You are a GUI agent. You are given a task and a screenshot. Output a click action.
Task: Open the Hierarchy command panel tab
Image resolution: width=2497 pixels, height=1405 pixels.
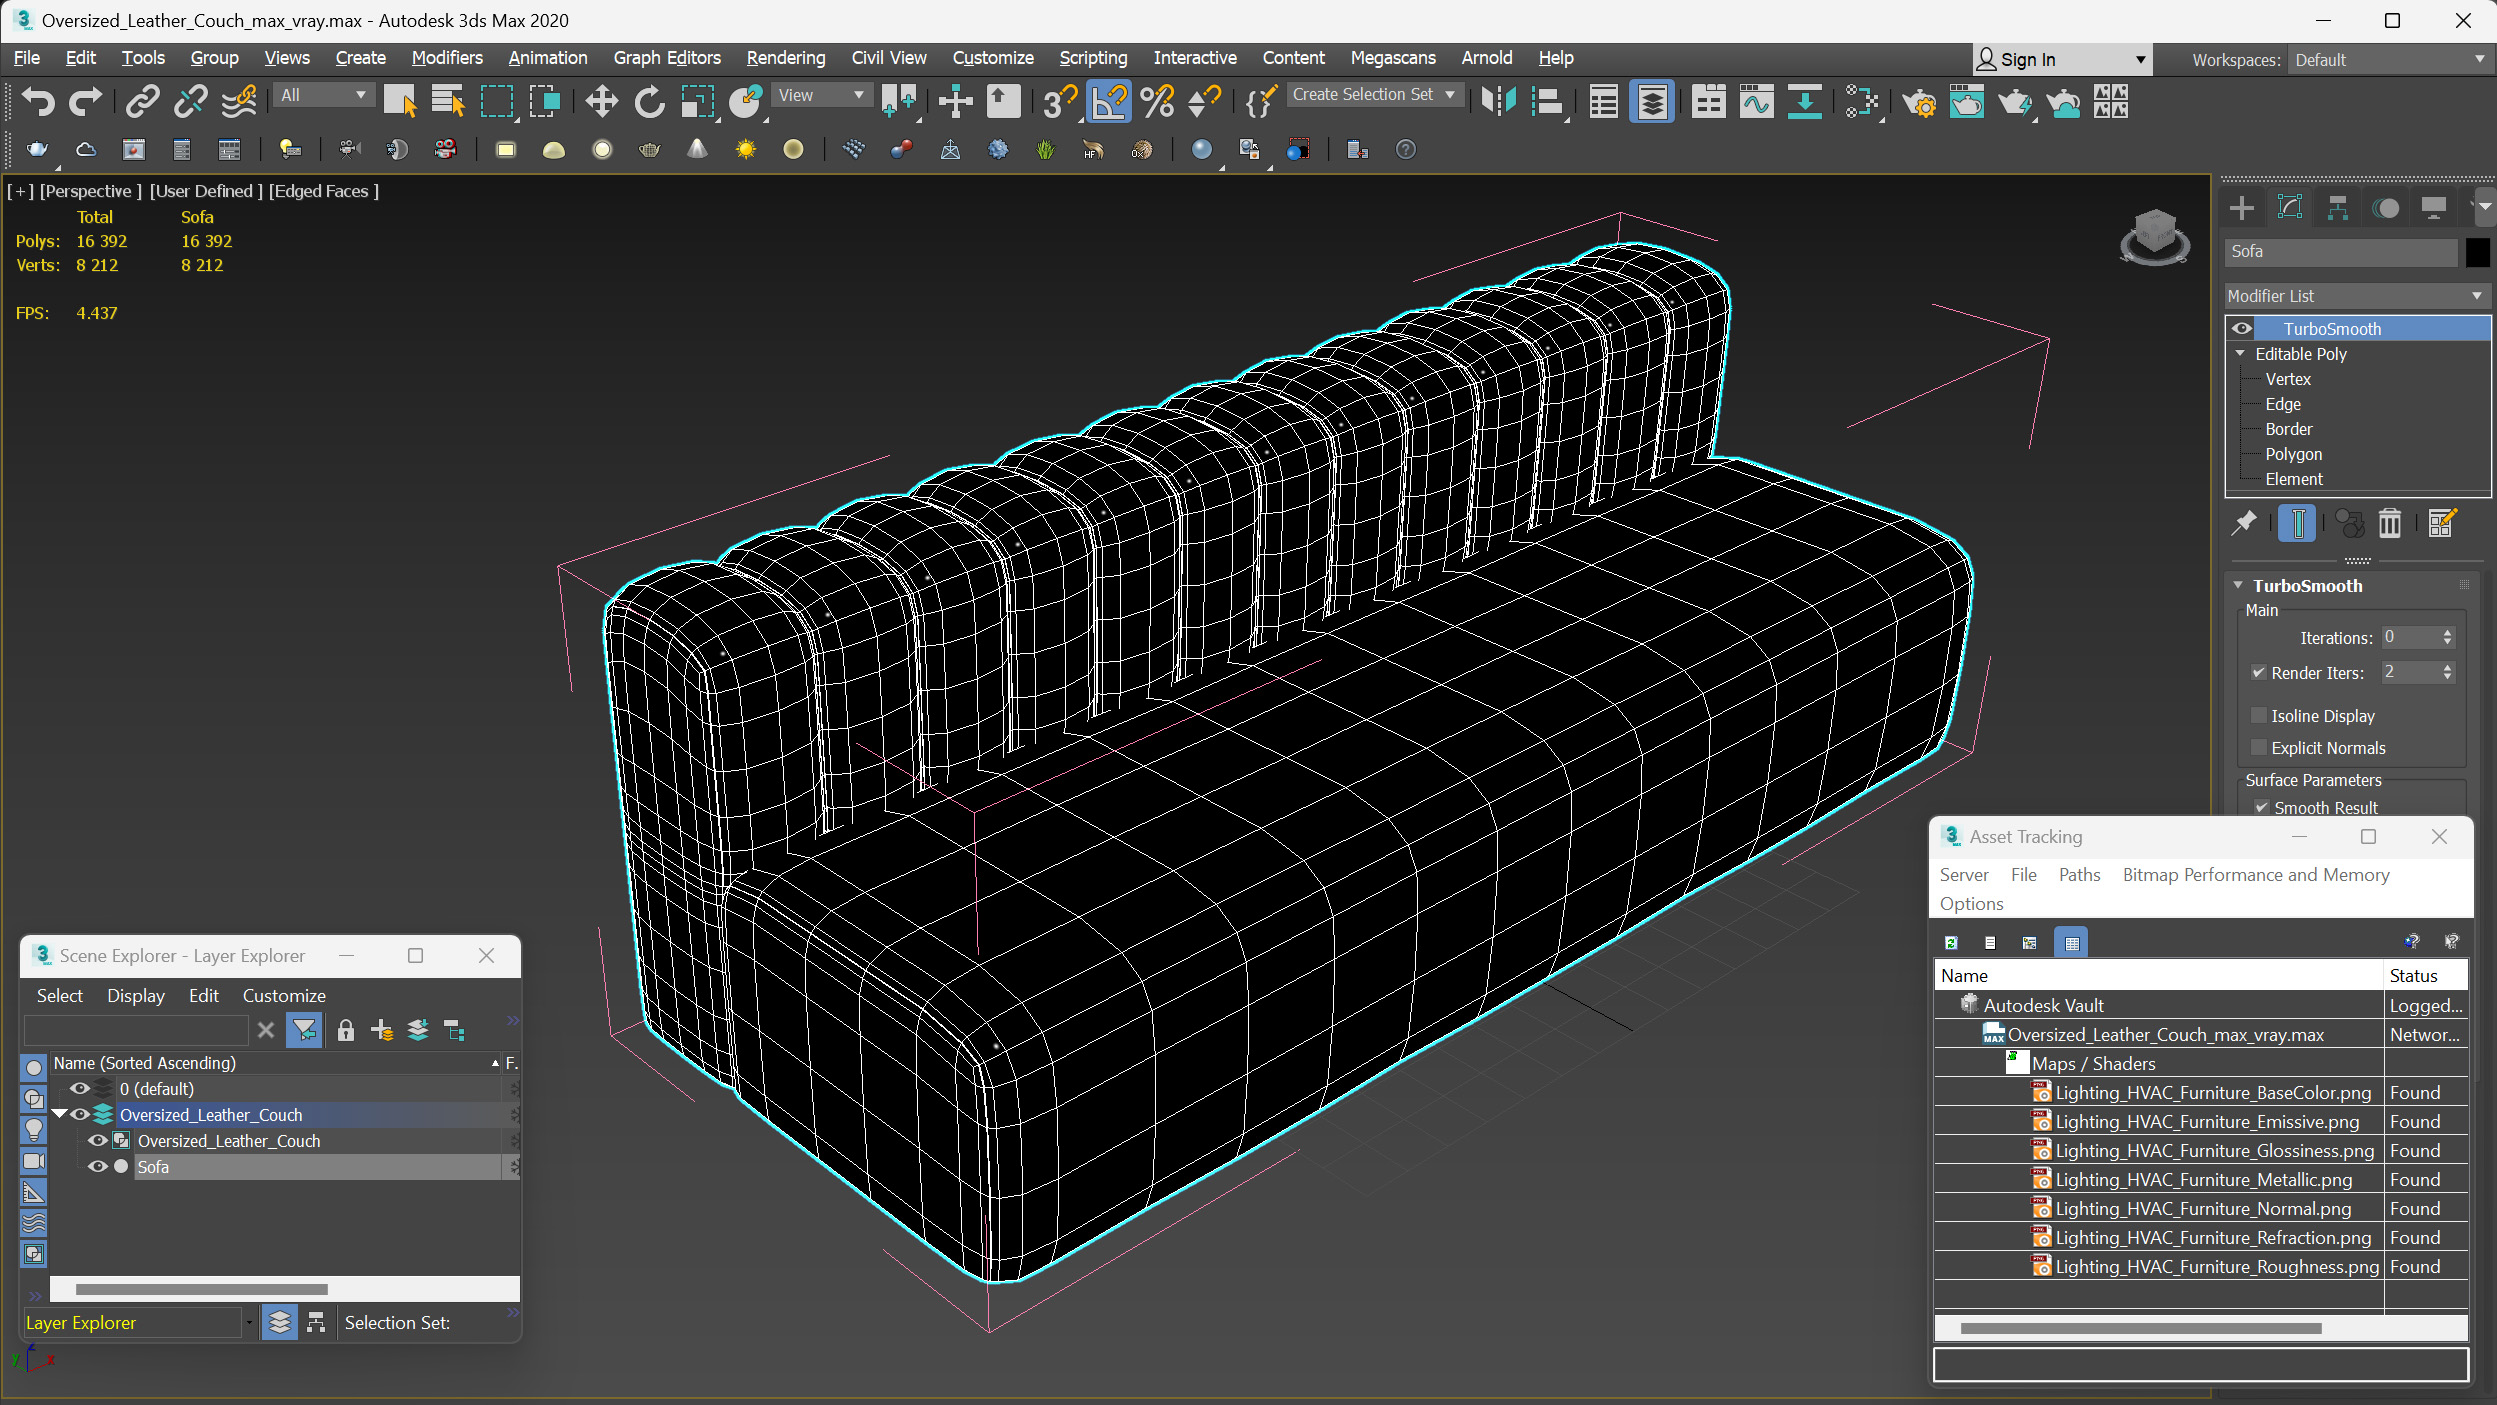[x=2337, y=208]
